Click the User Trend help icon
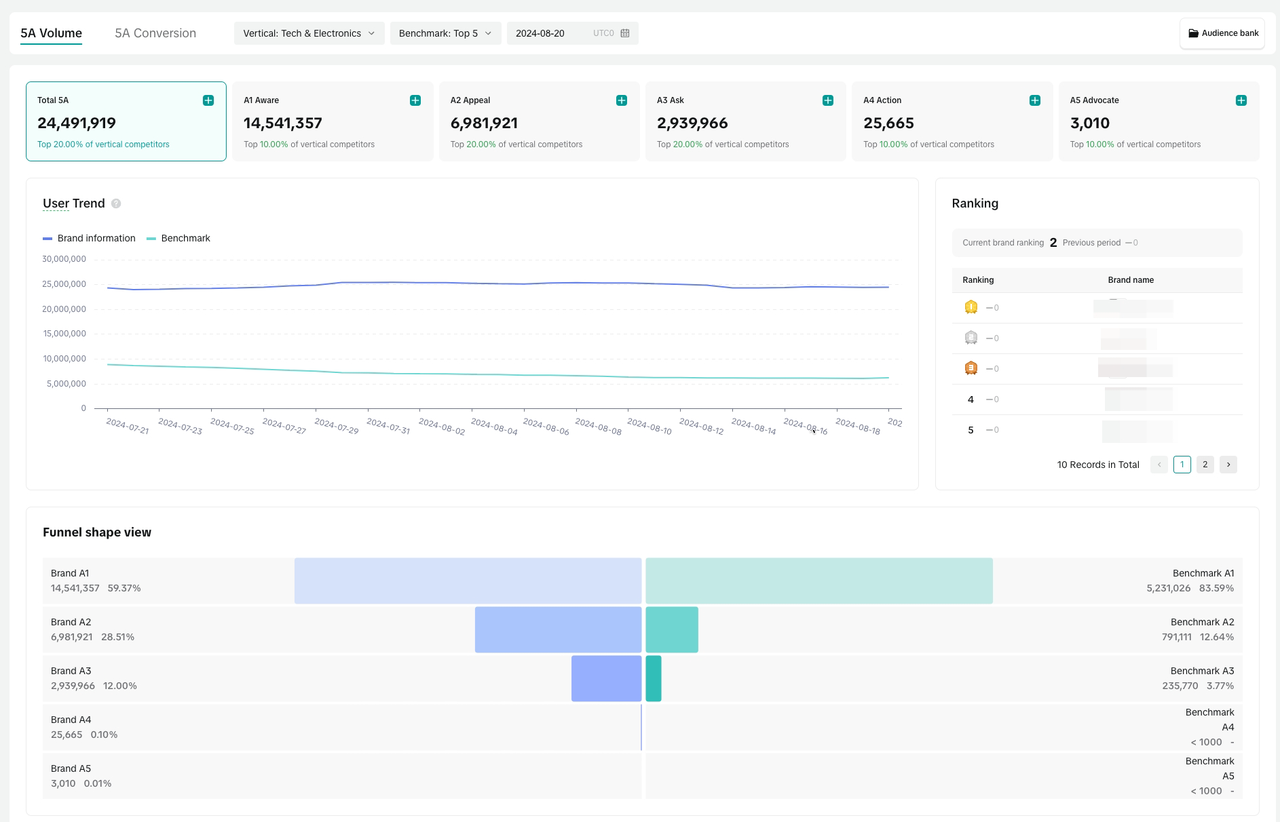The height and width of the screenshot is (822, 1280). (x=116, y=204)
